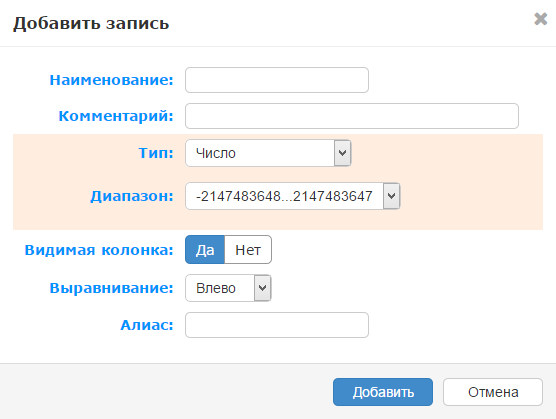Click the Отмена button

click(x=493, y=392)
